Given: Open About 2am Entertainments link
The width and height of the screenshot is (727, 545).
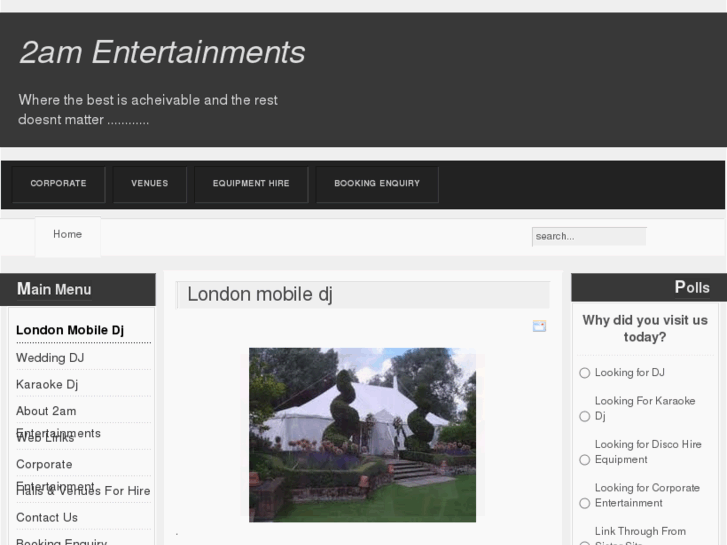Looking at the screenshot, I should (x=46, y=411).
